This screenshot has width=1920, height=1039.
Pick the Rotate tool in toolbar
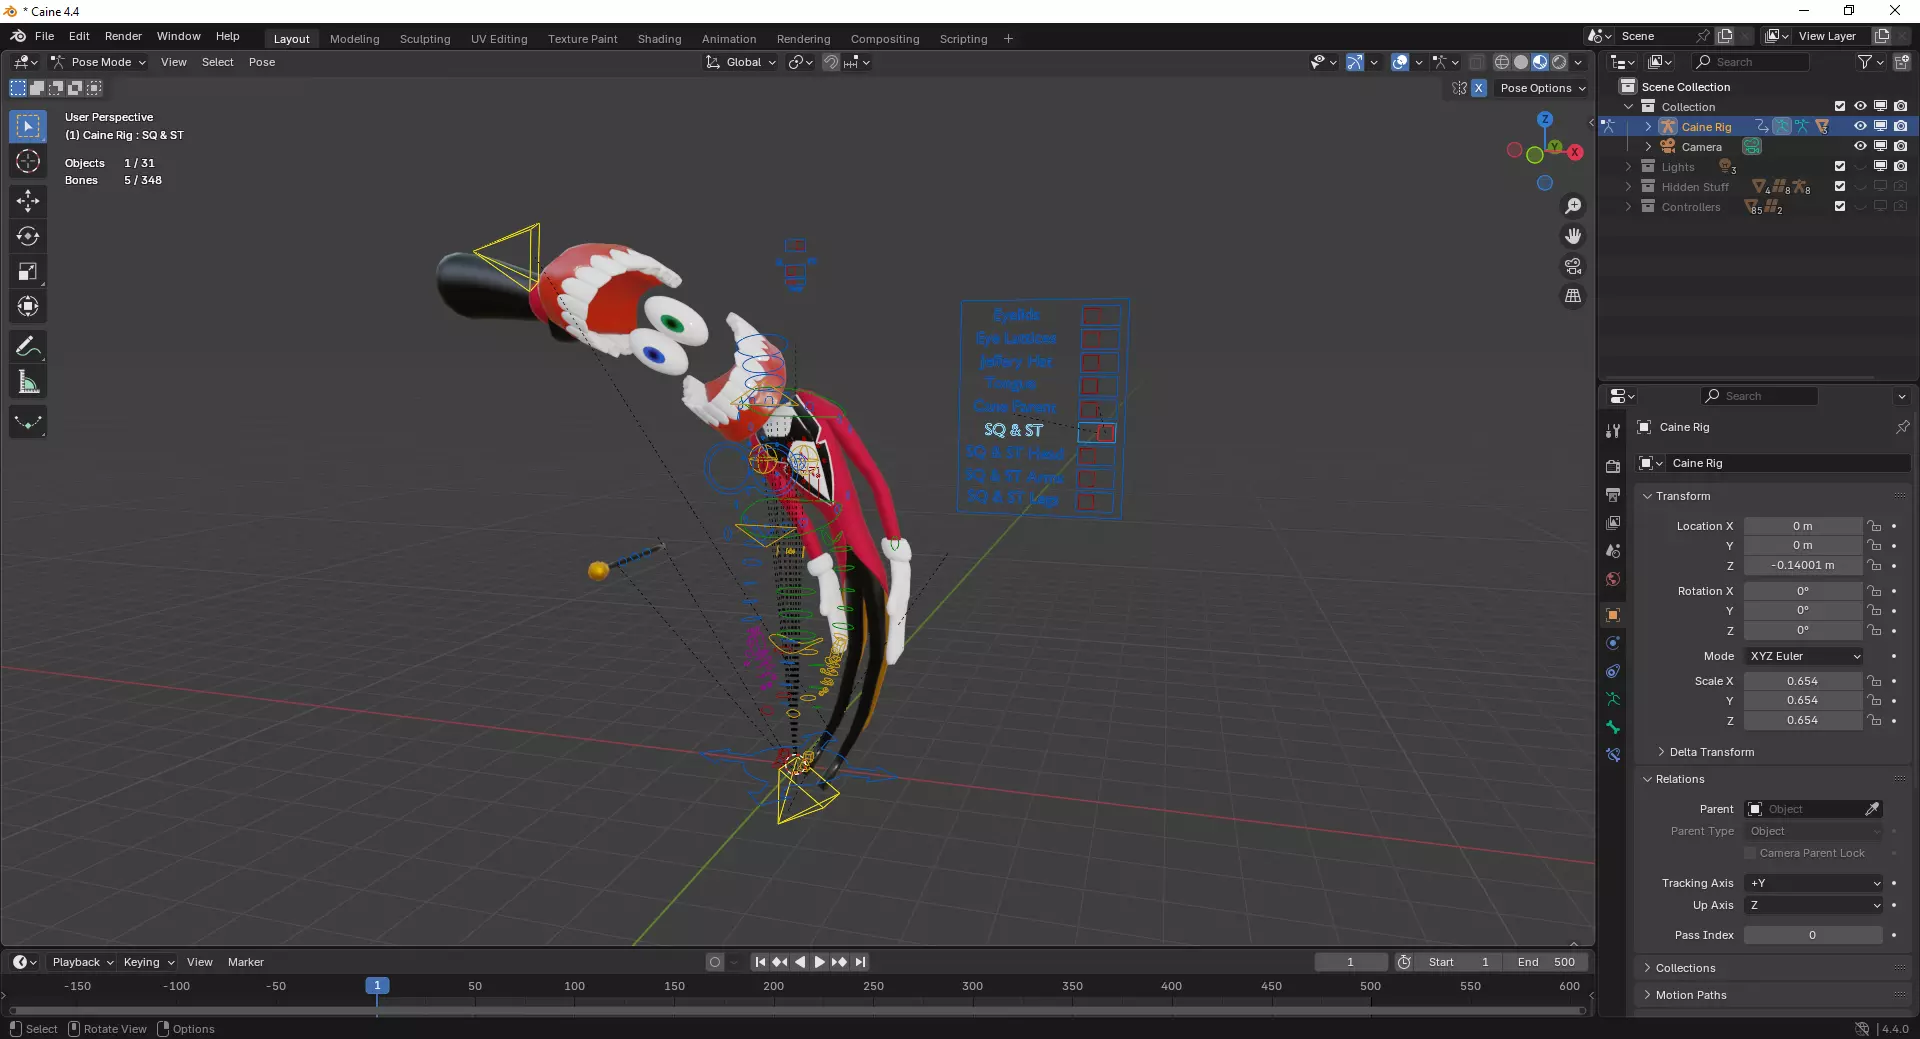tap(28, 236)
